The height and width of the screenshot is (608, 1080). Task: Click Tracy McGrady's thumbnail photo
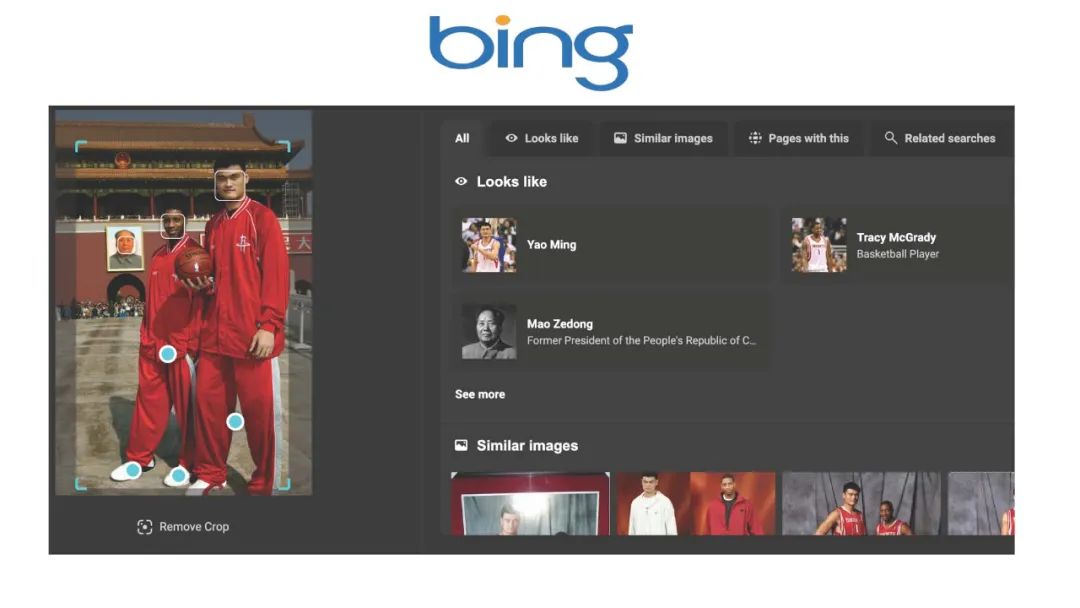click(819, 245)
